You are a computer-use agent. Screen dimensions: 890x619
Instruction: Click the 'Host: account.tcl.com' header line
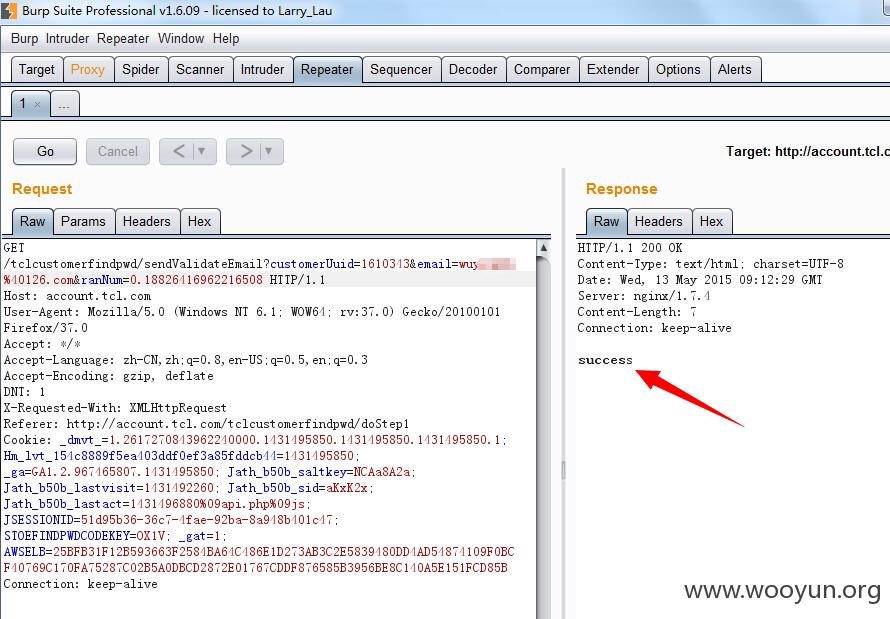coord(77,296)
